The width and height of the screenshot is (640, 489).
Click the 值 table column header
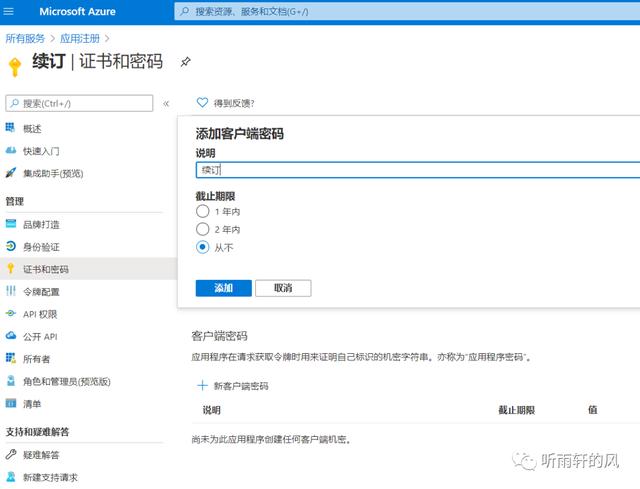(593, 409)
